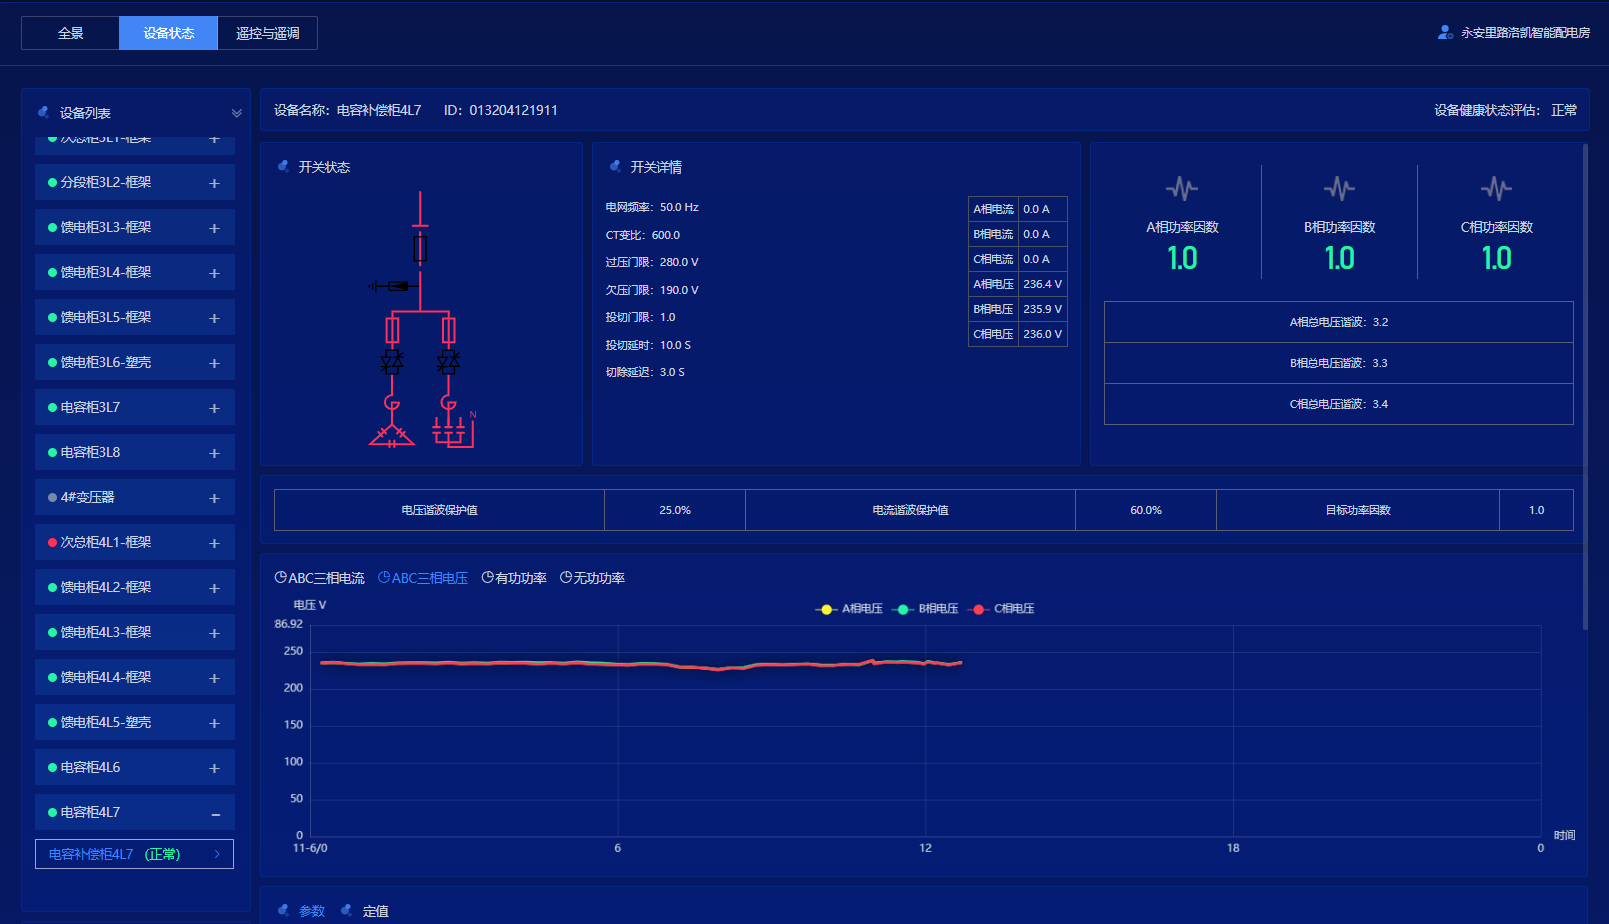Show the ABC三相电压 chart
Viewport: 1609px width, 924px height.
click(423, 578)
